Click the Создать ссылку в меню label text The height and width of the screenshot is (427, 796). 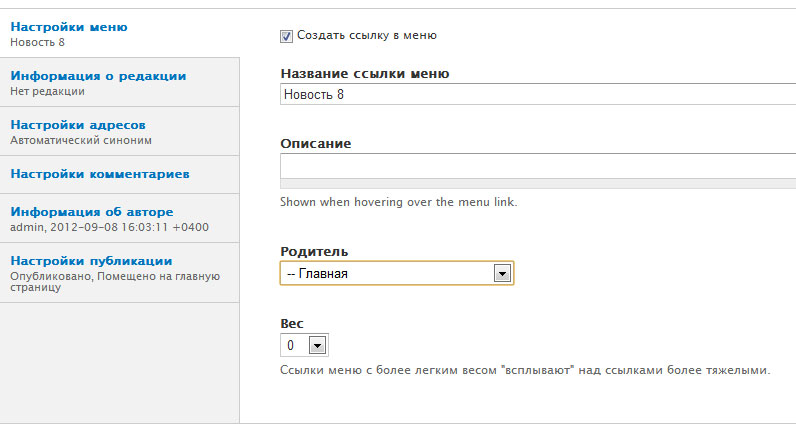(x=367, y=35)
